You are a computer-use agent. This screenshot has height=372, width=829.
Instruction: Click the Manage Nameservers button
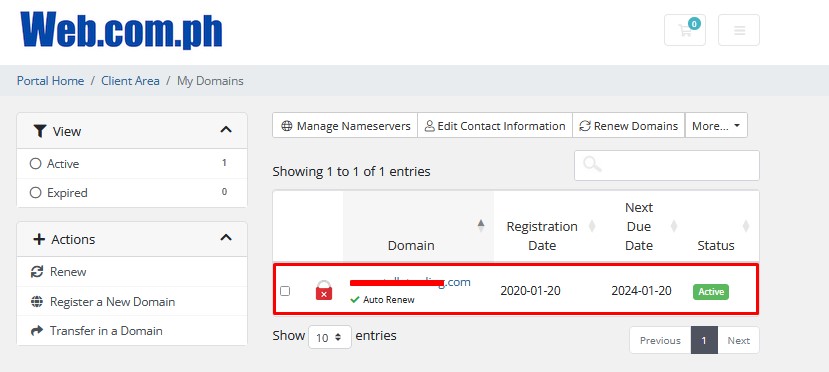pos(345,126)
